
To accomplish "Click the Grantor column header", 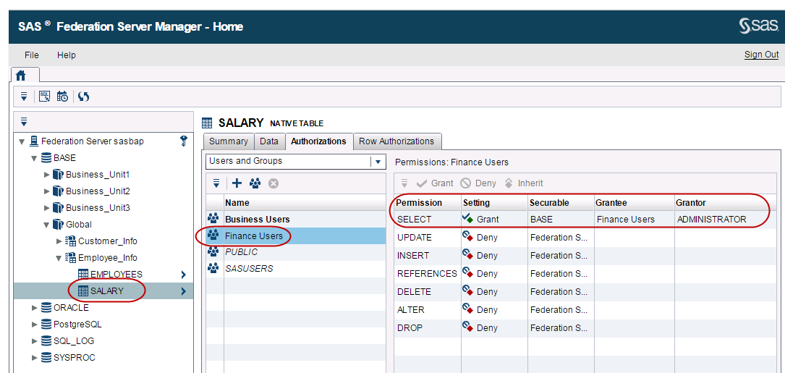I will click(x=724, y=203).
